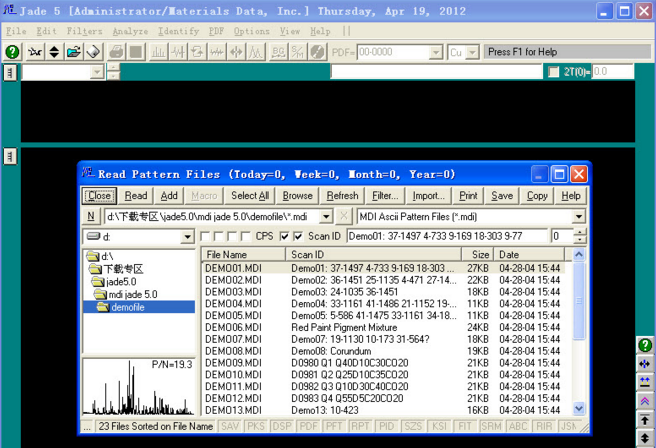Toggle the 2T(0) checkbox
The height and width of the screenshot is (448, 656).
coord(554,72)
